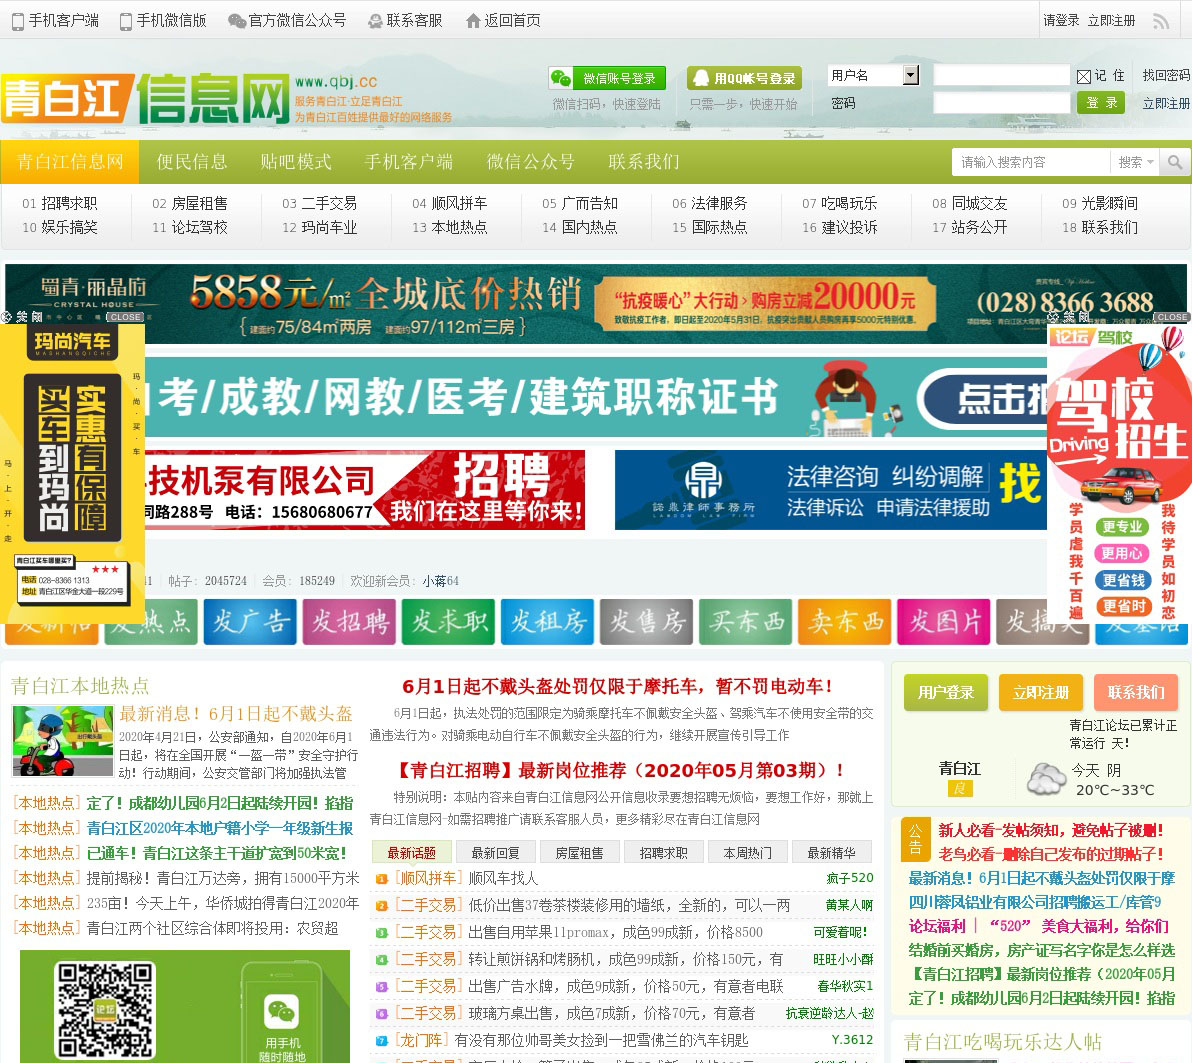Click the magnifier search icon
Image resolution: width=1200 pixels, height=1063 pixels.
(1175, 162)
